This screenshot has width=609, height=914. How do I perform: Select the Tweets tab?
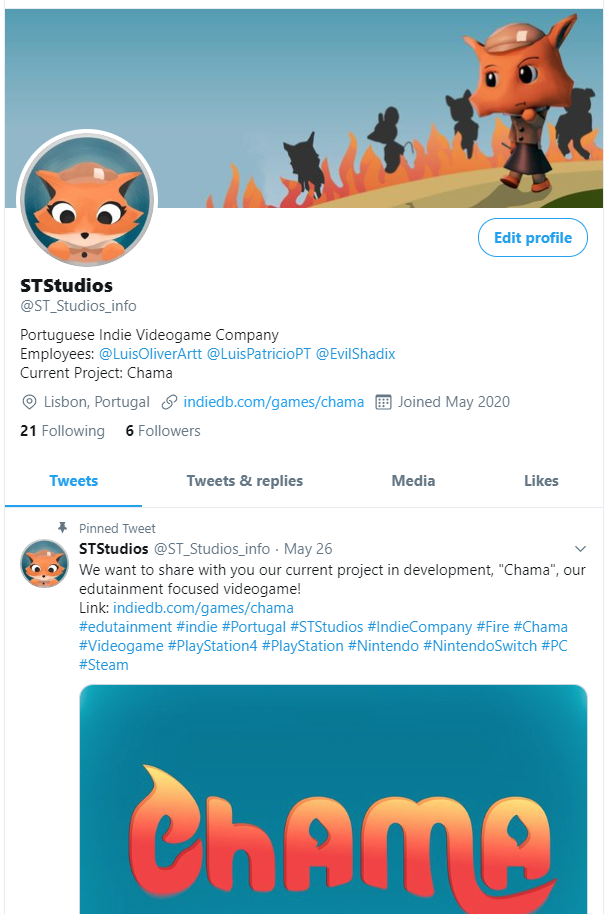pyautogui.click(x=73, y=481)
